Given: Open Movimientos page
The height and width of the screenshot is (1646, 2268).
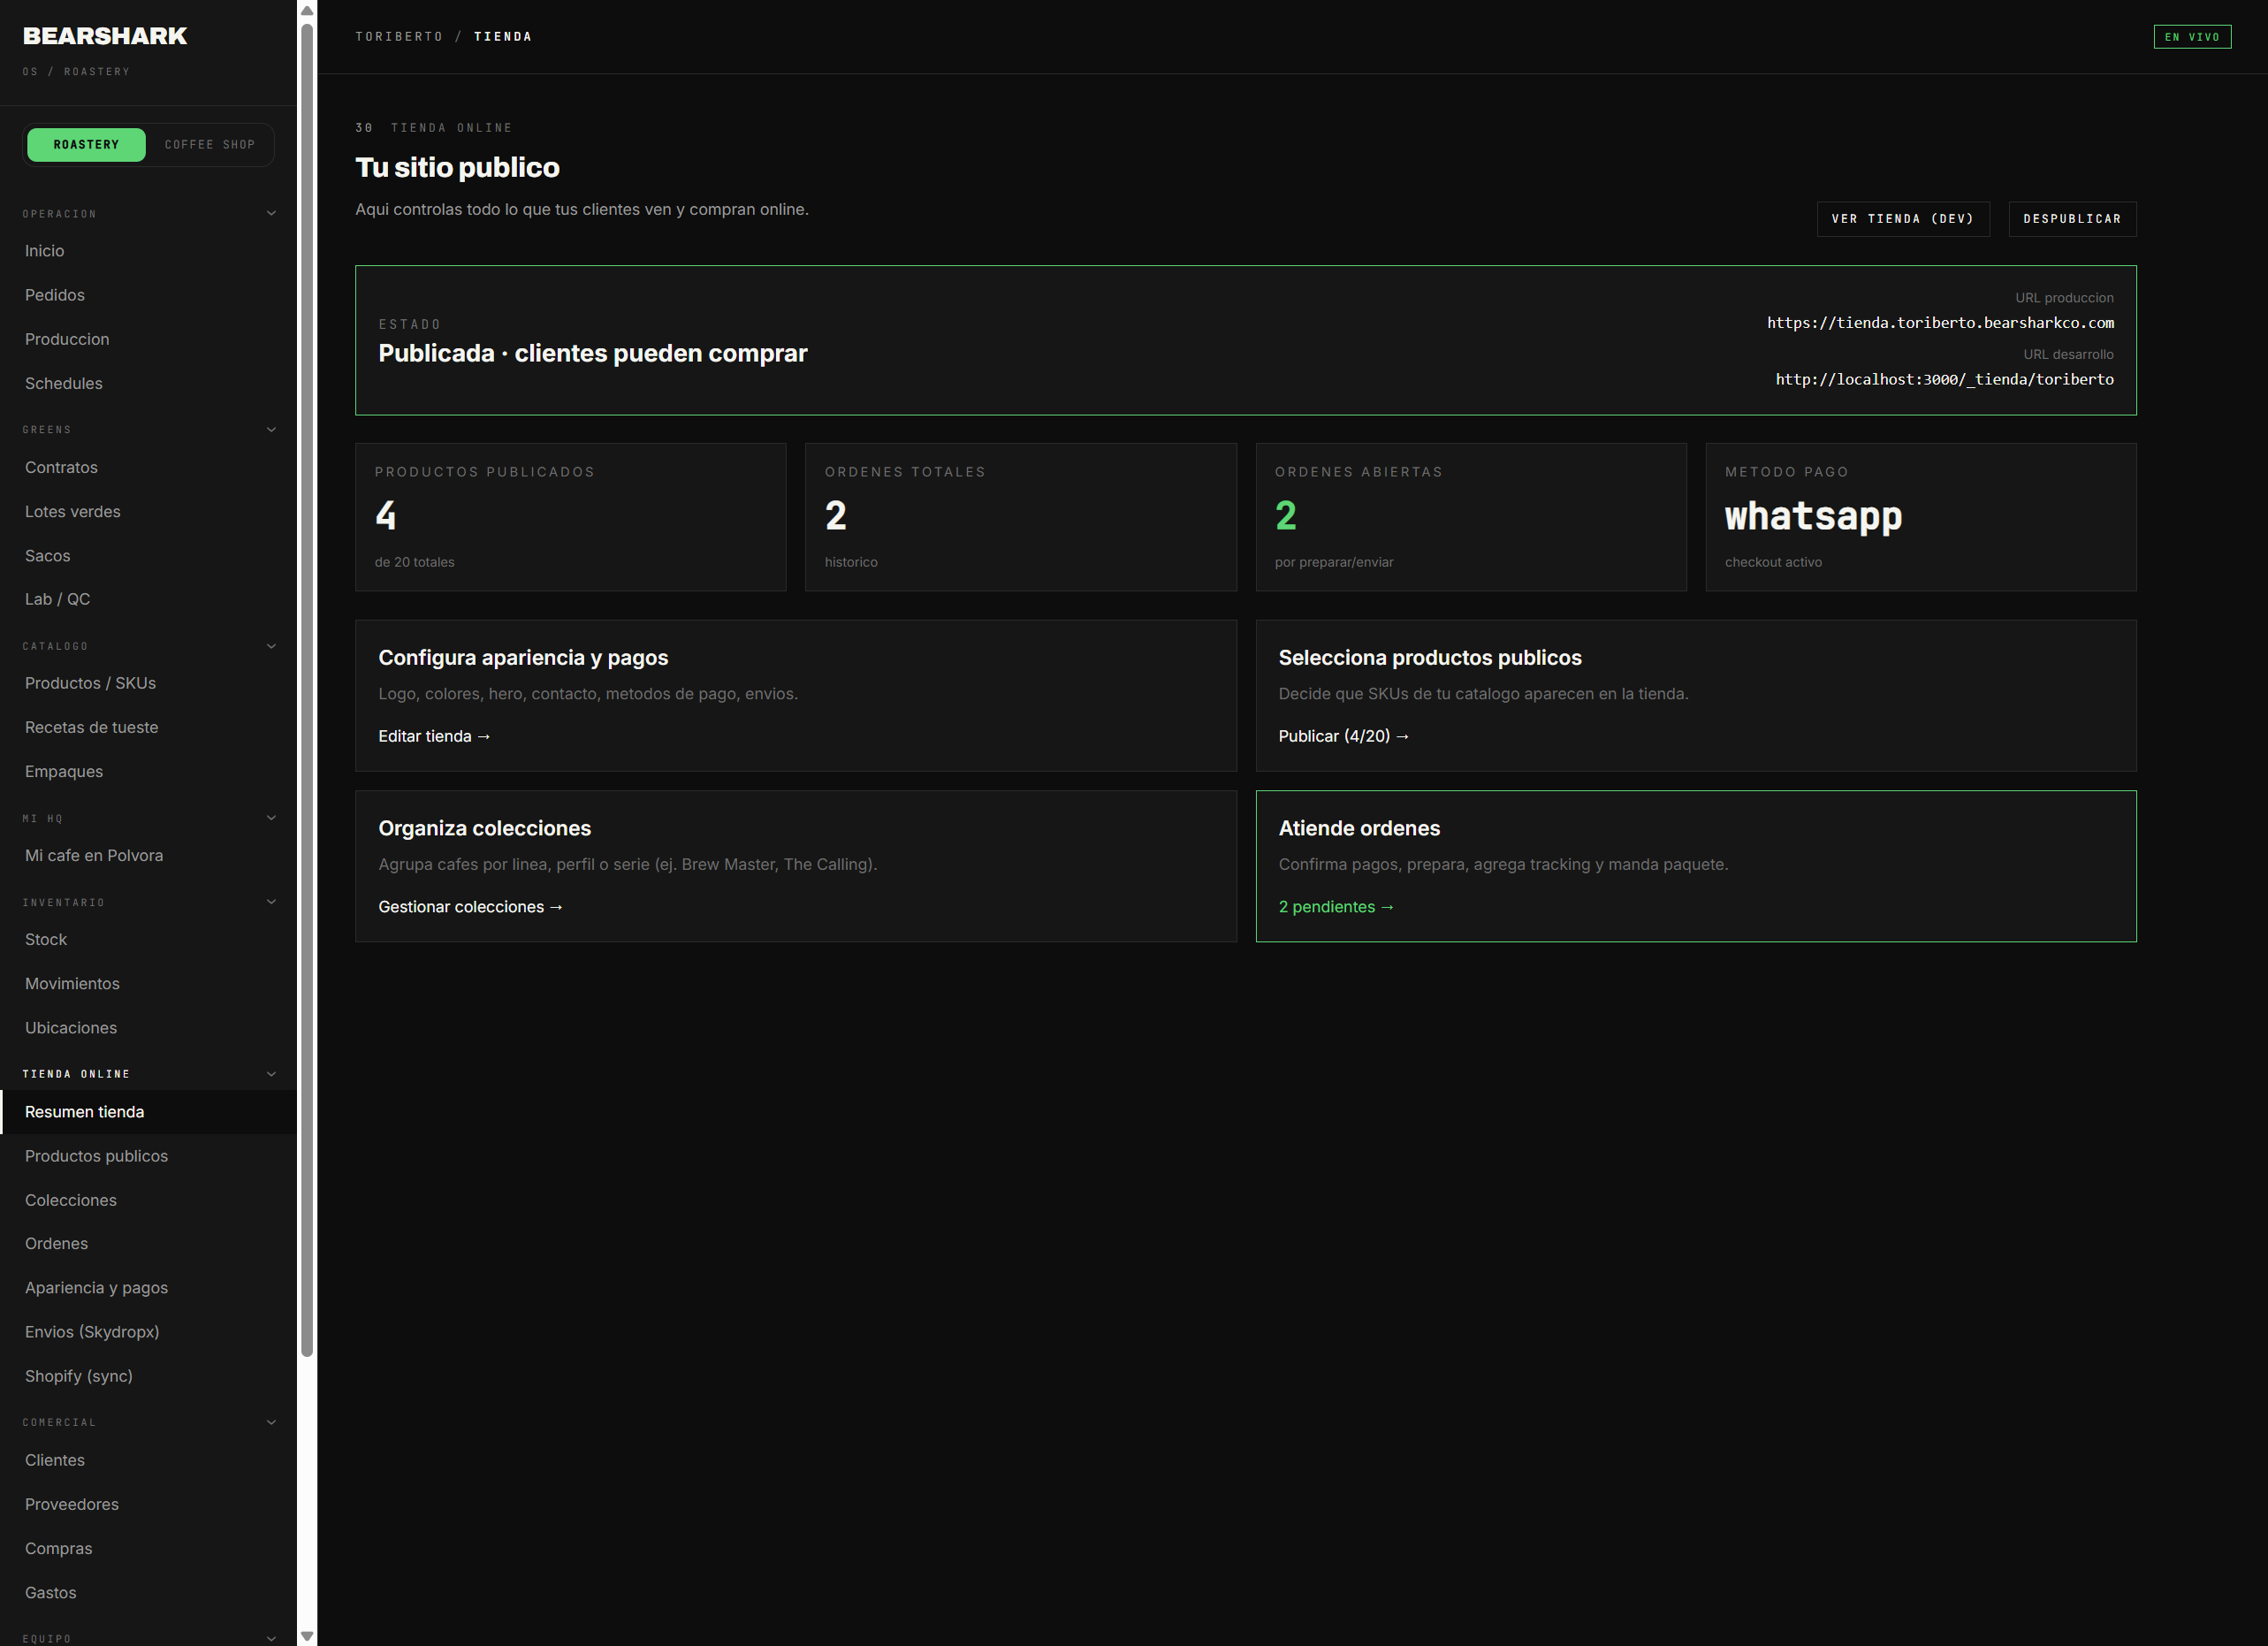Looking at the screenshot, I should (x=148, y=983).
